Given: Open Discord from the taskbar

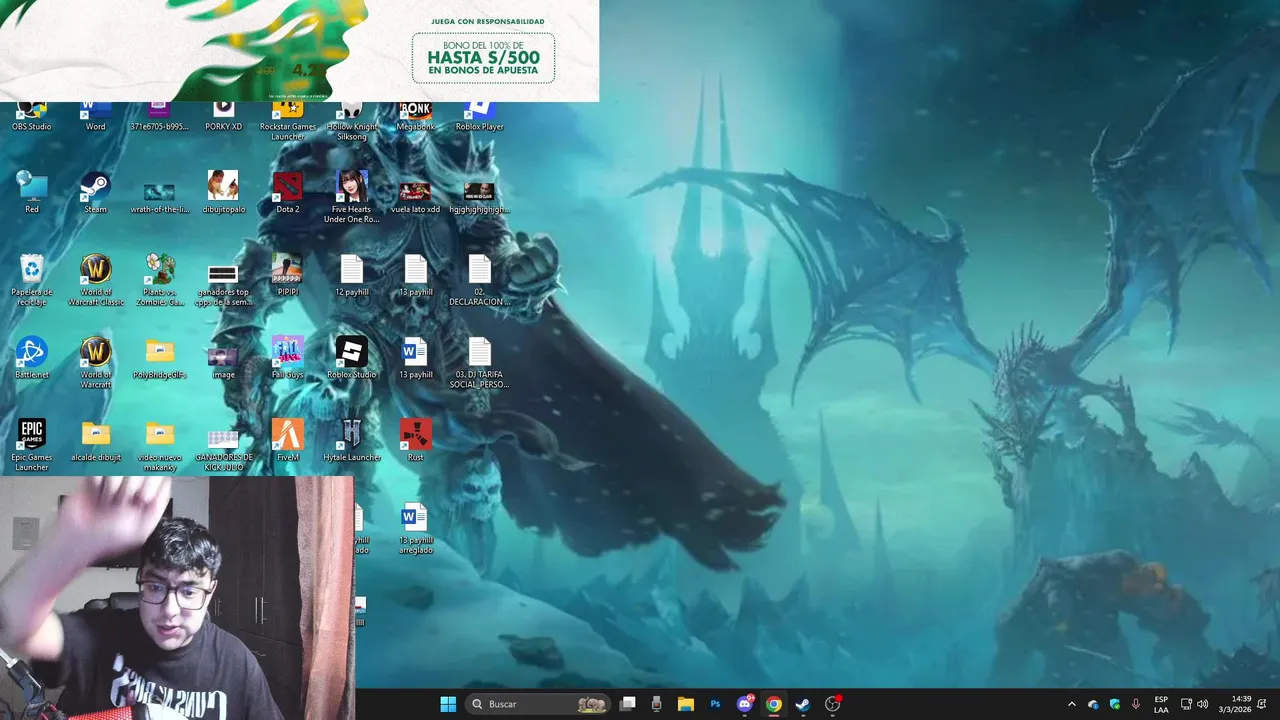Looking at the screenshot, I should 744,704.
